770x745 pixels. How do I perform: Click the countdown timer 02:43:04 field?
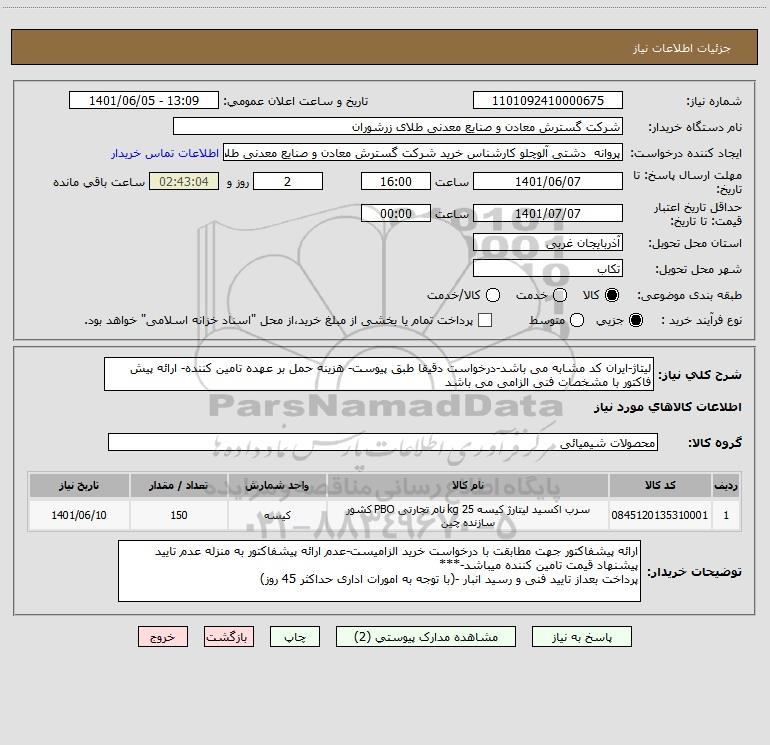coord(184,181)
